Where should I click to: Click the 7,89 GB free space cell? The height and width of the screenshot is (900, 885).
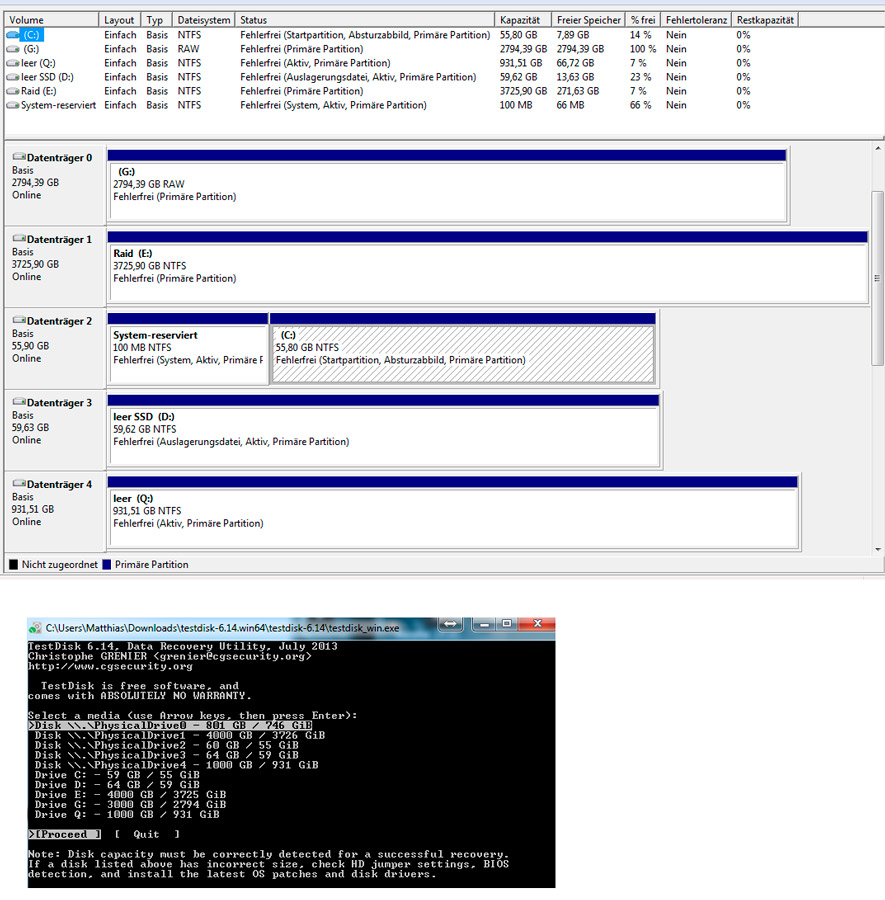click(x=573, y=35)
